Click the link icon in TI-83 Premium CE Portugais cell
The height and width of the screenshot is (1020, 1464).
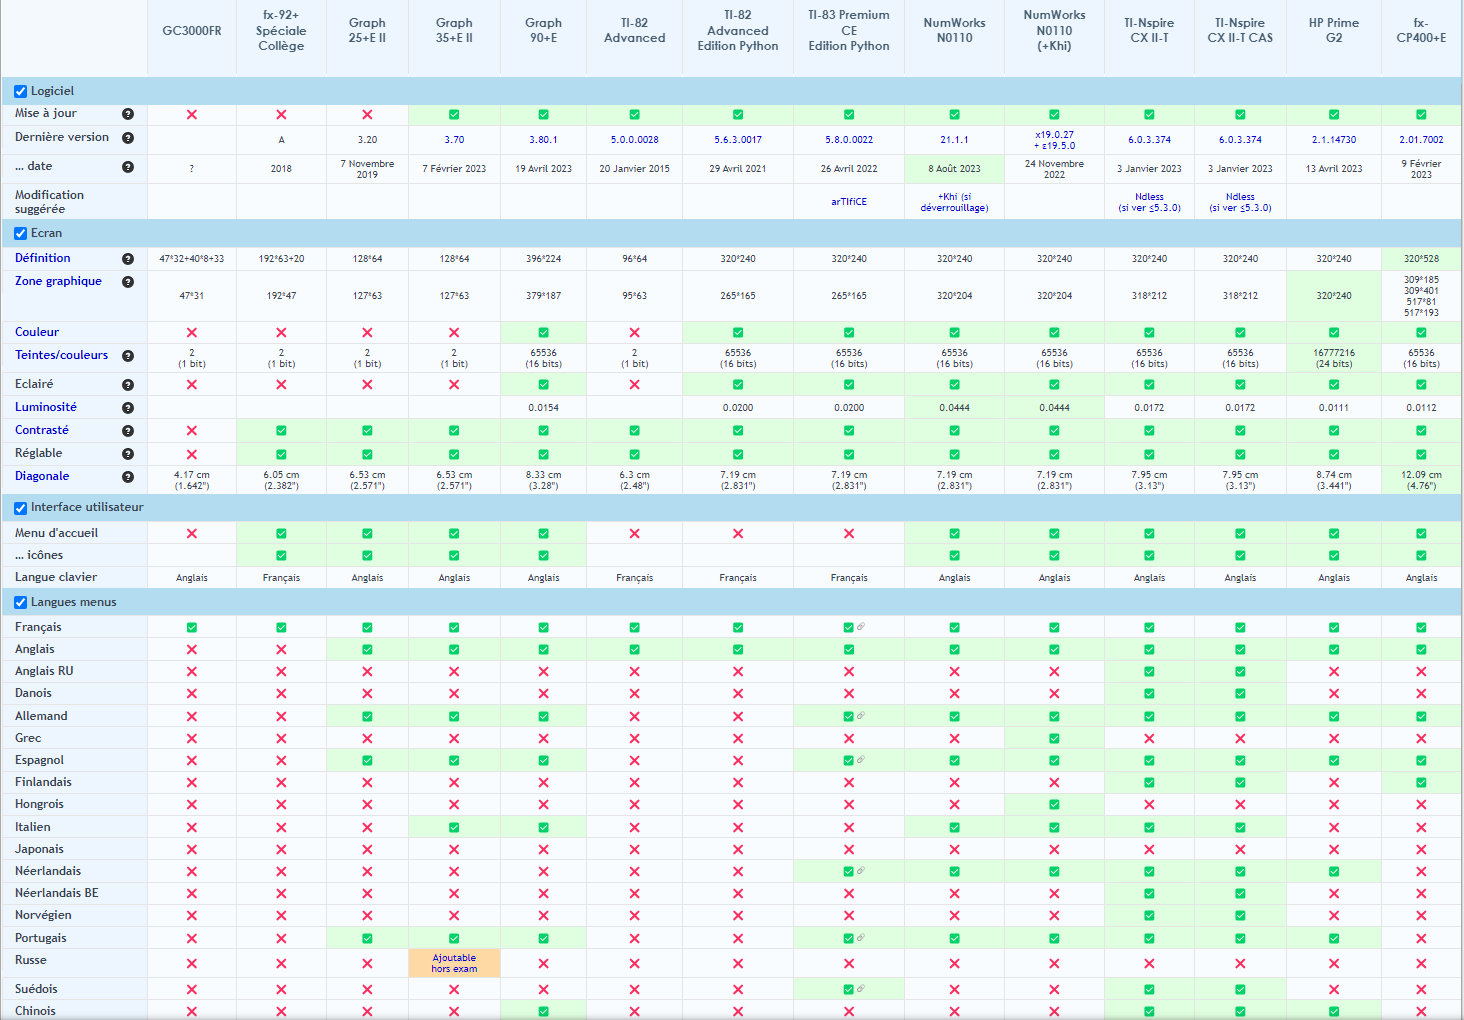[861, 938]
